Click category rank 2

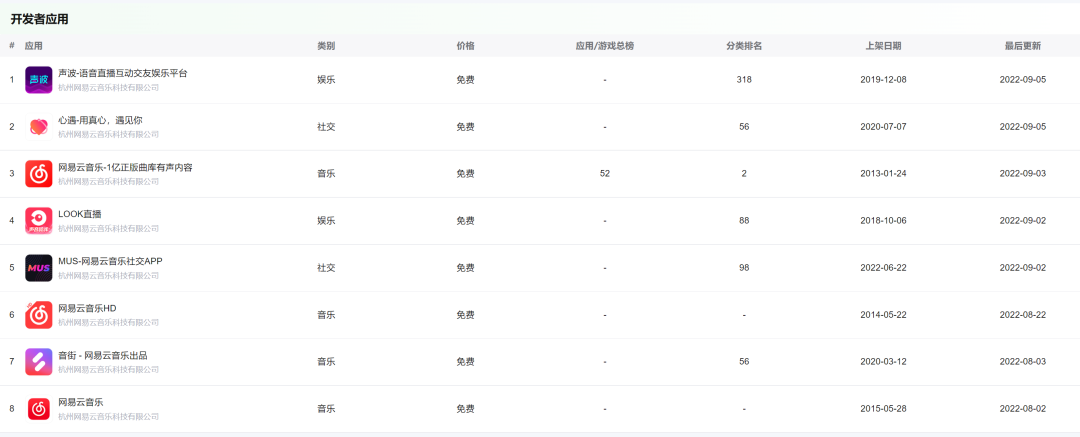pyautogui.click(x=744, y=174)
